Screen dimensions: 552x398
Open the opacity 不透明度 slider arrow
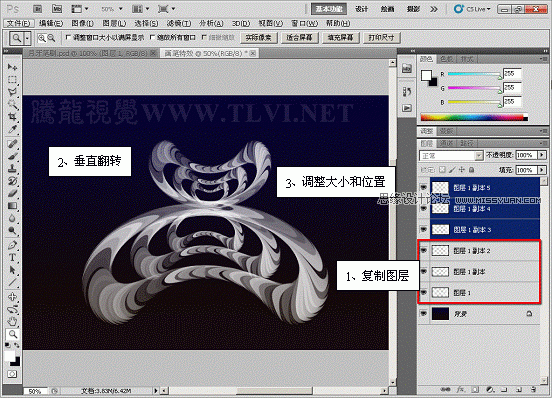click(x=542, y=155)
